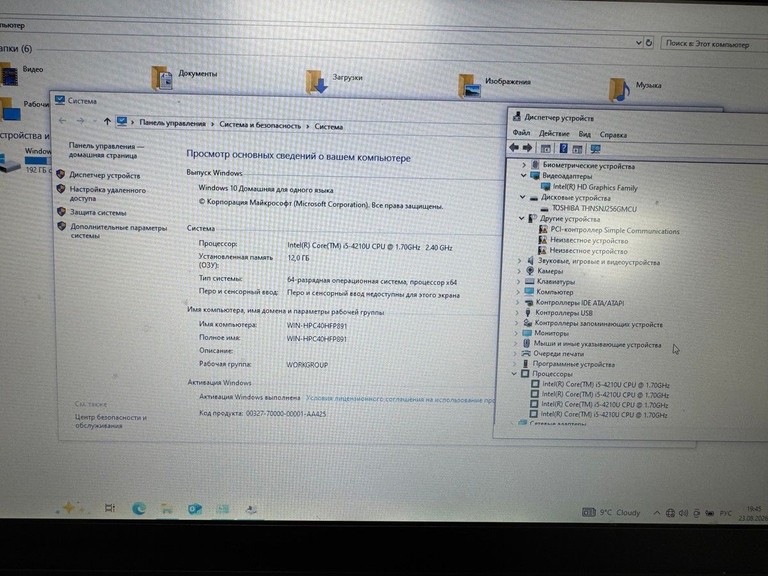The image size is (768, 576).
Task: Collapse the Процессоры node
Action: (514, 373)
